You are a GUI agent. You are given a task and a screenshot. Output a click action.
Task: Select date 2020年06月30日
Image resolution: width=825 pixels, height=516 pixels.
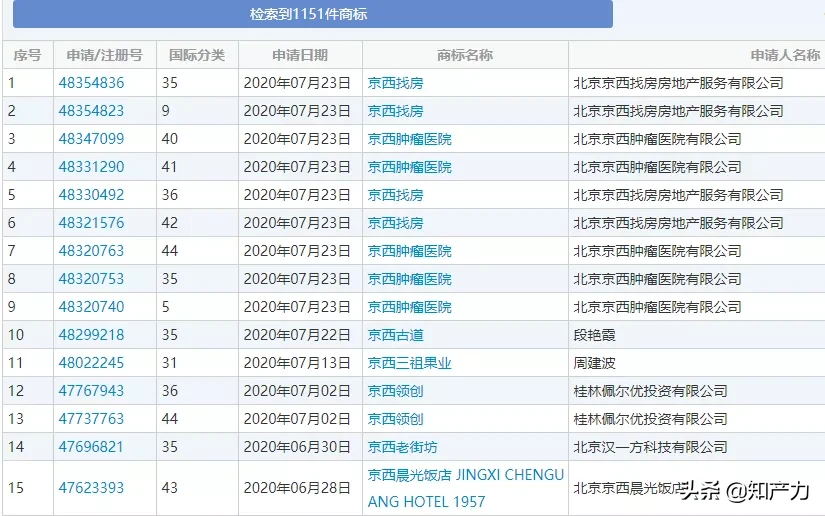(297, 447)
